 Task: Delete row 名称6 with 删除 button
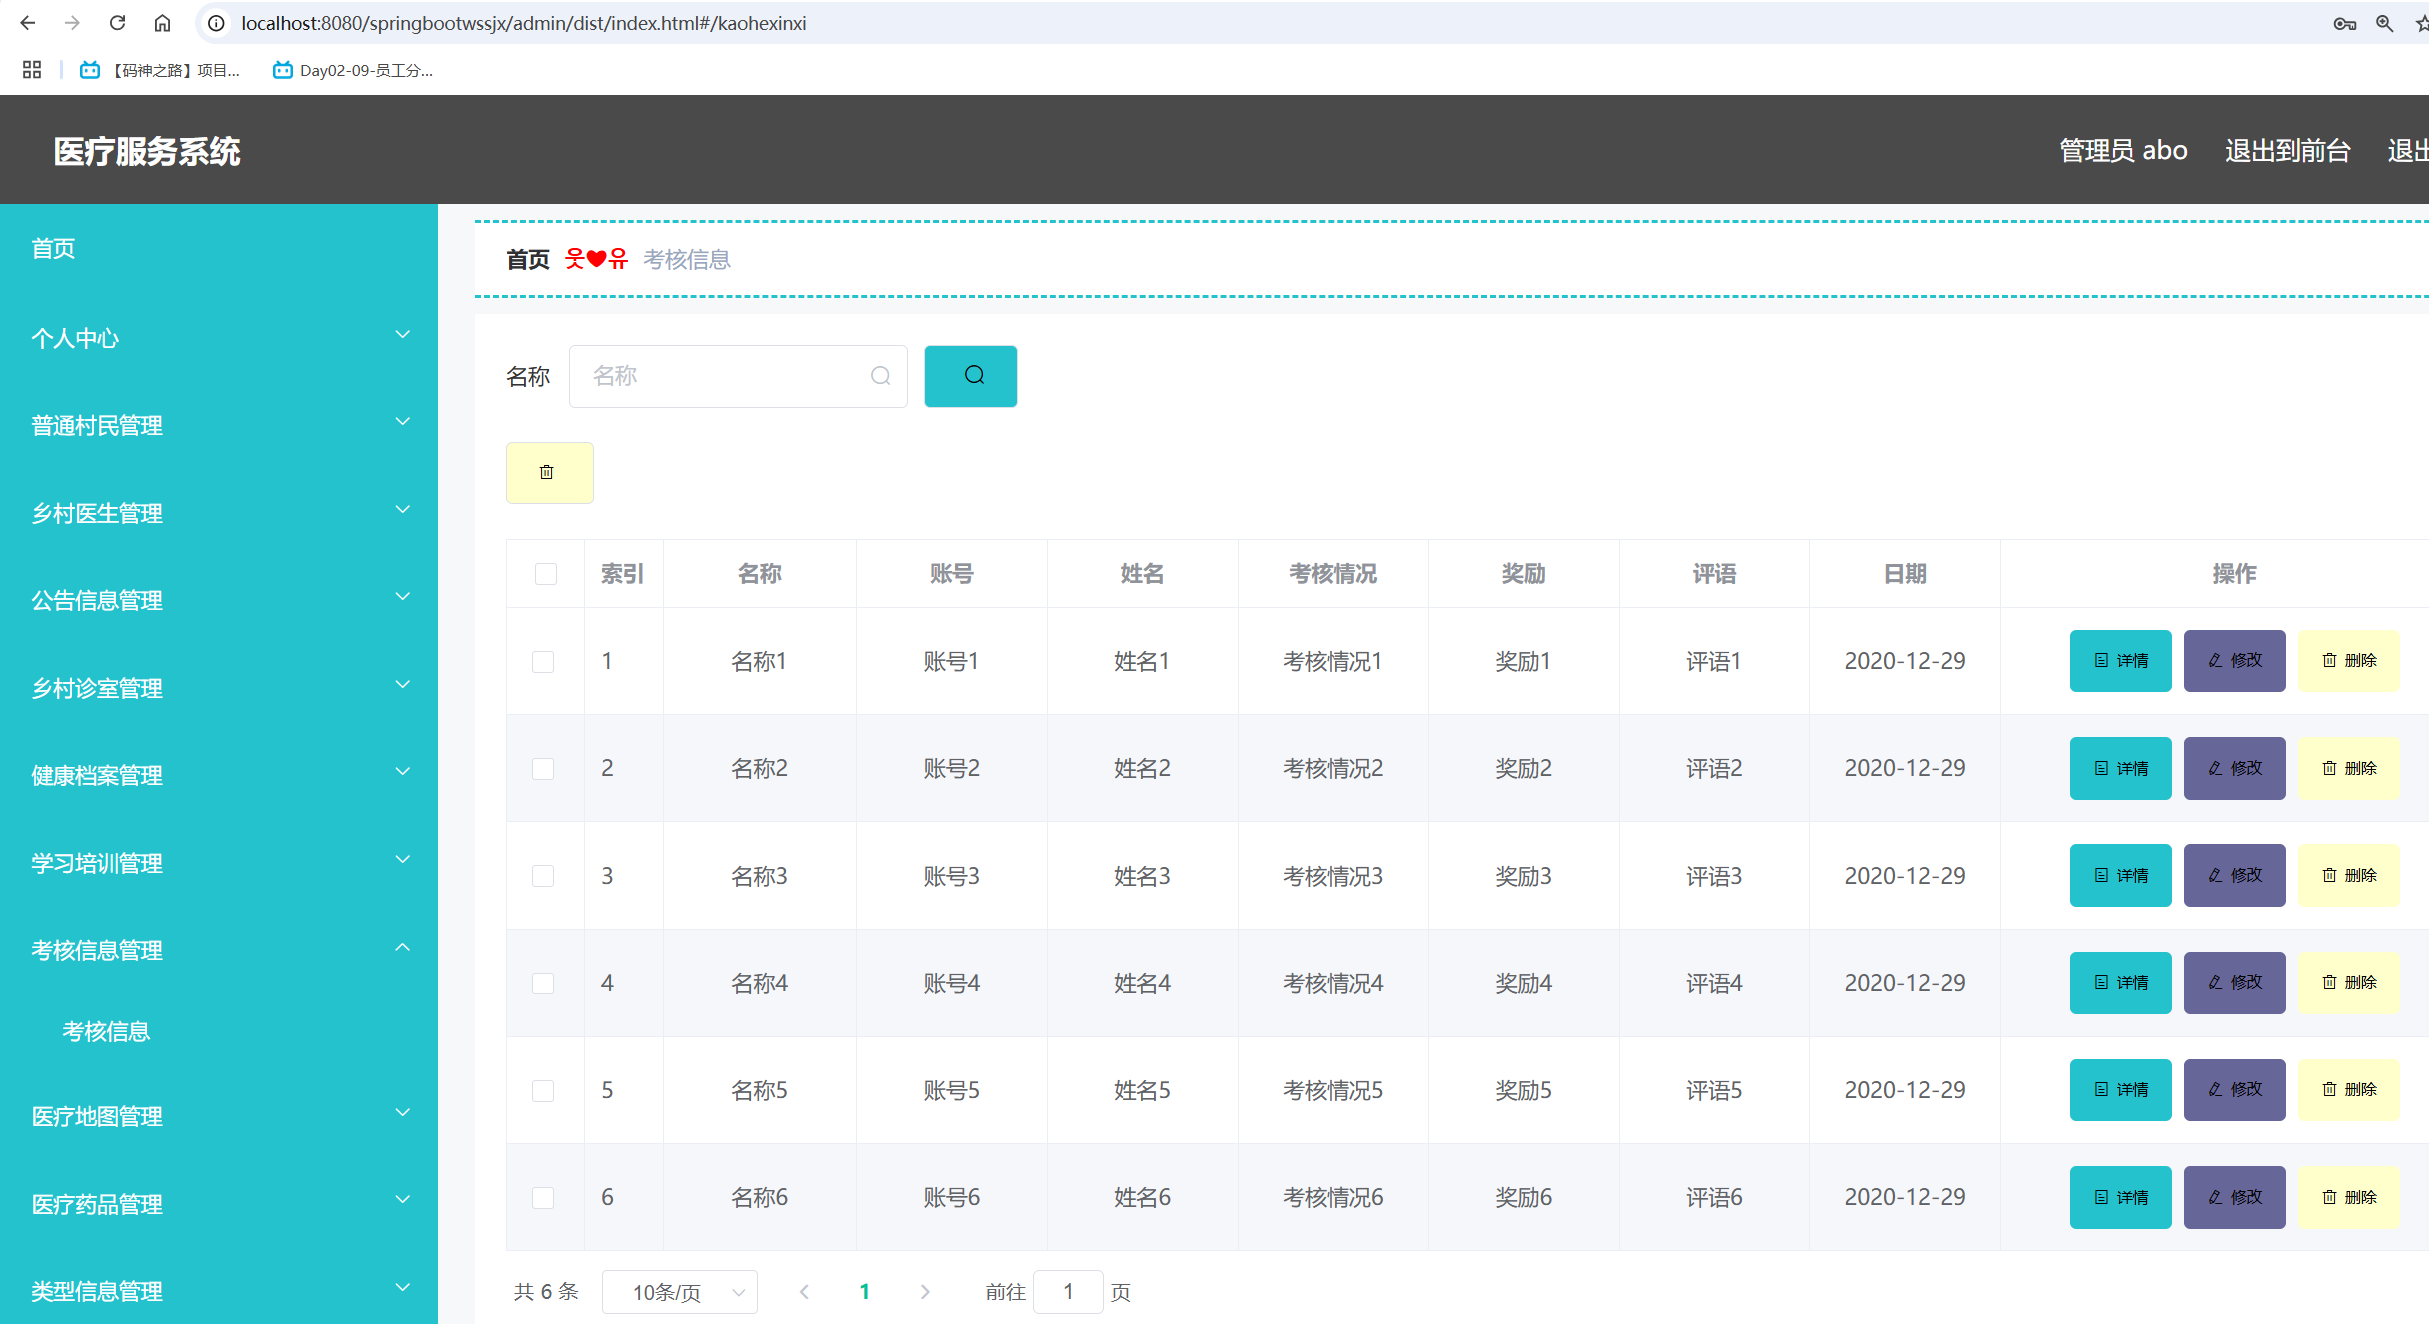pyautogui.click(x=2348, y=1197)
